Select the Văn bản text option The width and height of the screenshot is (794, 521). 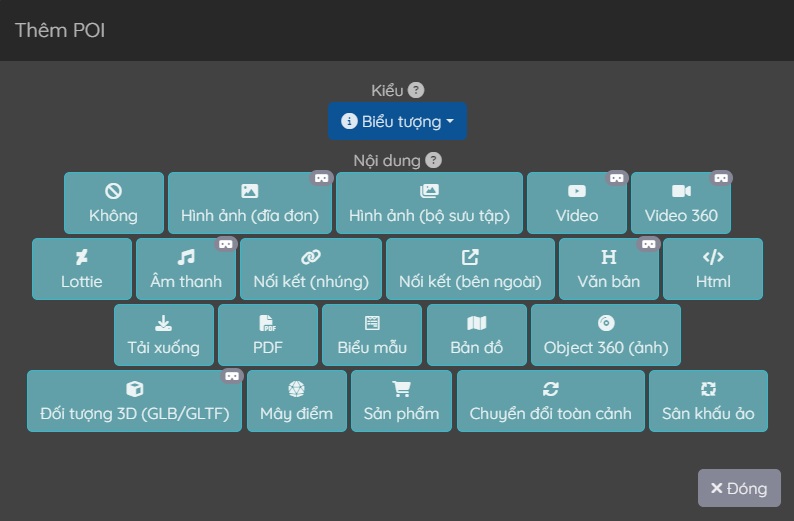tap(609, 269)
